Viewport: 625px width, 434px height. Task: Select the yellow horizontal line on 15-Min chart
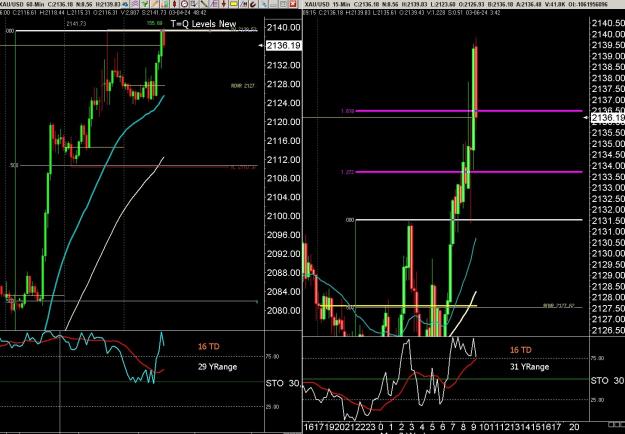coord(398,306)
